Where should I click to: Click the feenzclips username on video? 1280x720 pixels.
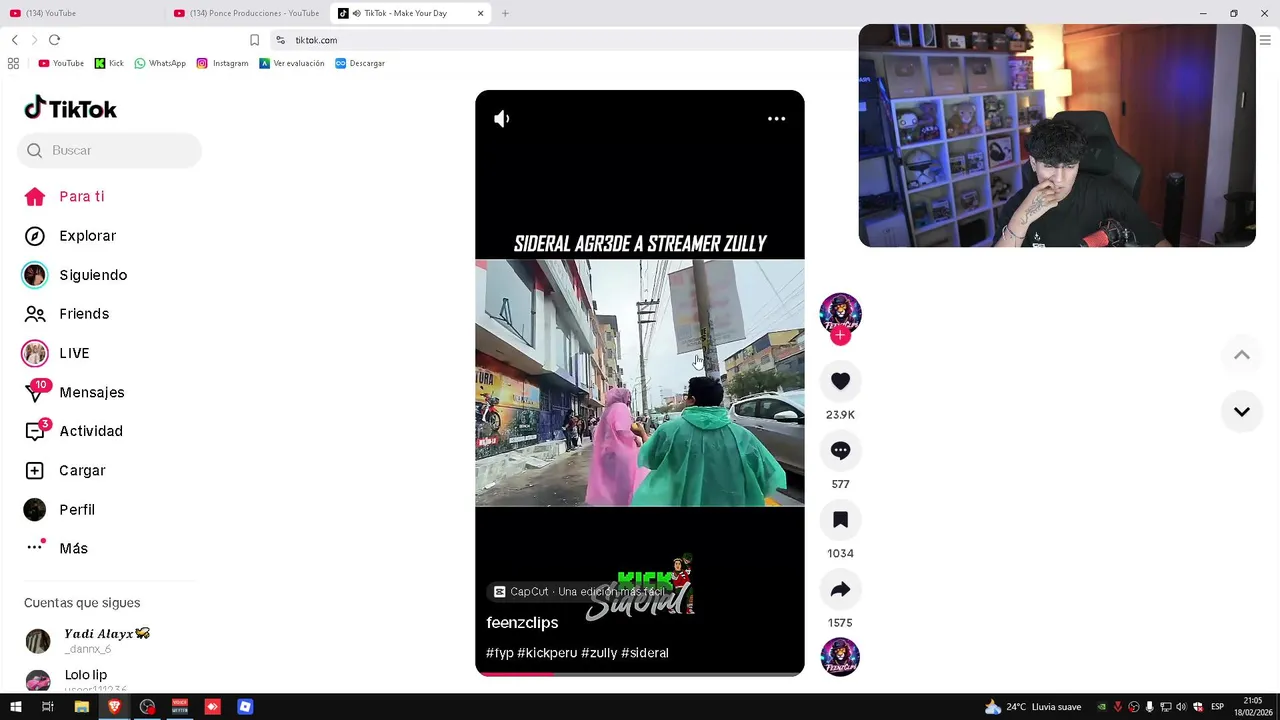point(522,623)
